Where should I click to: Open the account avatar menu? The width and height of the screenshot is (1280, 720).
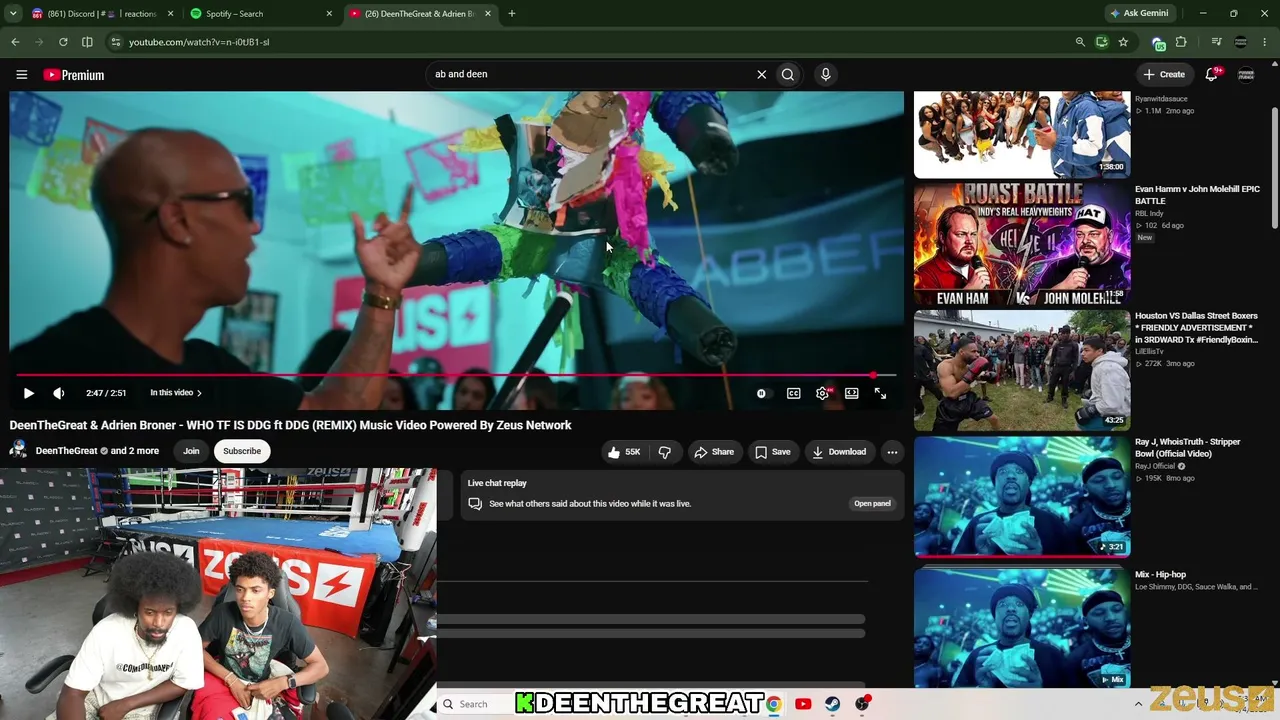1246,74
